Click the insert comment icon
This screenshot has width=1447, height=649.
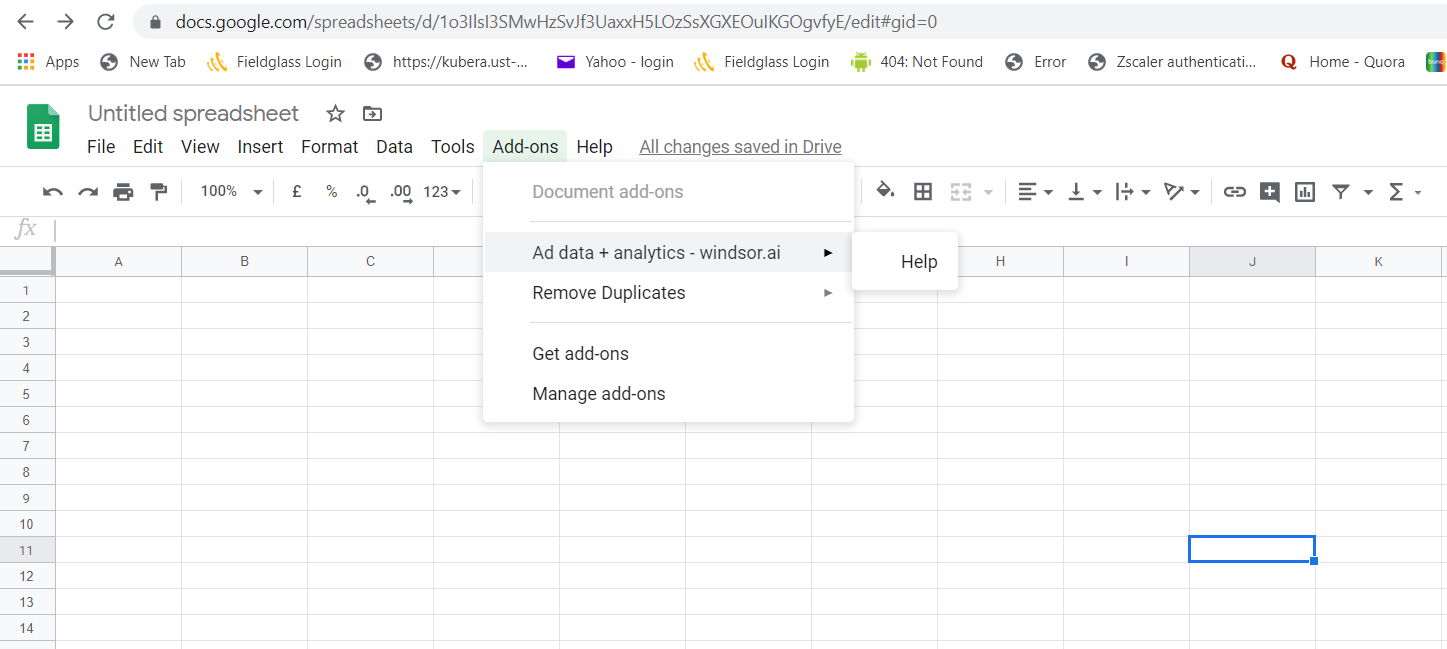(1270, 192)
